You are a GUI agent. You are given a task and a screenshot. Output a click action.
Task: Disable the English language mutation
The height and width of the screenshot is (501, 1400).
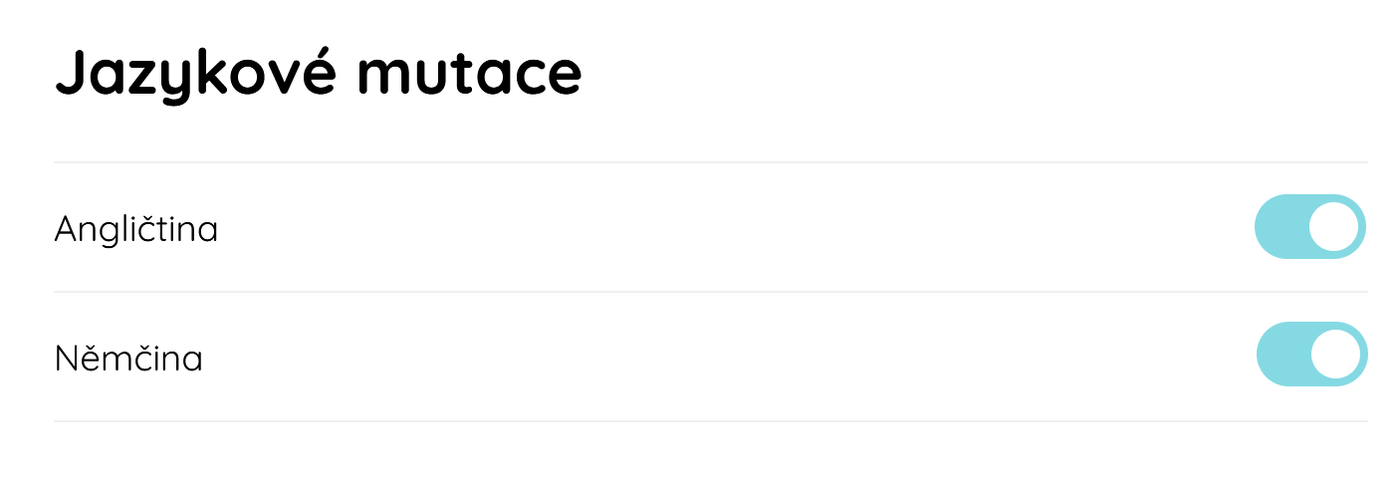[x=1310, y=227]
